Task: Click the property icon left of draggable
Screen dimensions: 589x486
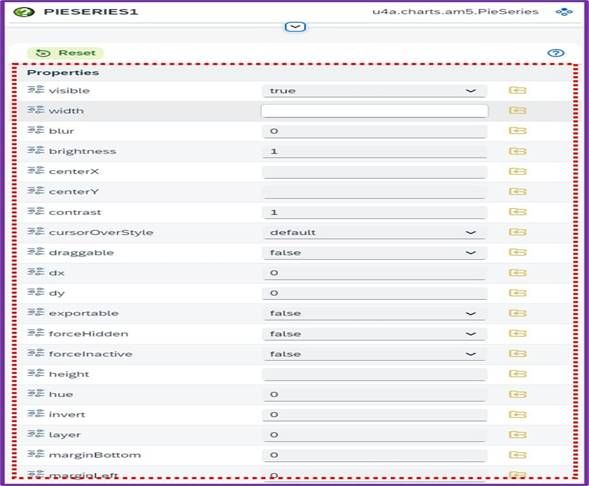Action: pos(36,252)
